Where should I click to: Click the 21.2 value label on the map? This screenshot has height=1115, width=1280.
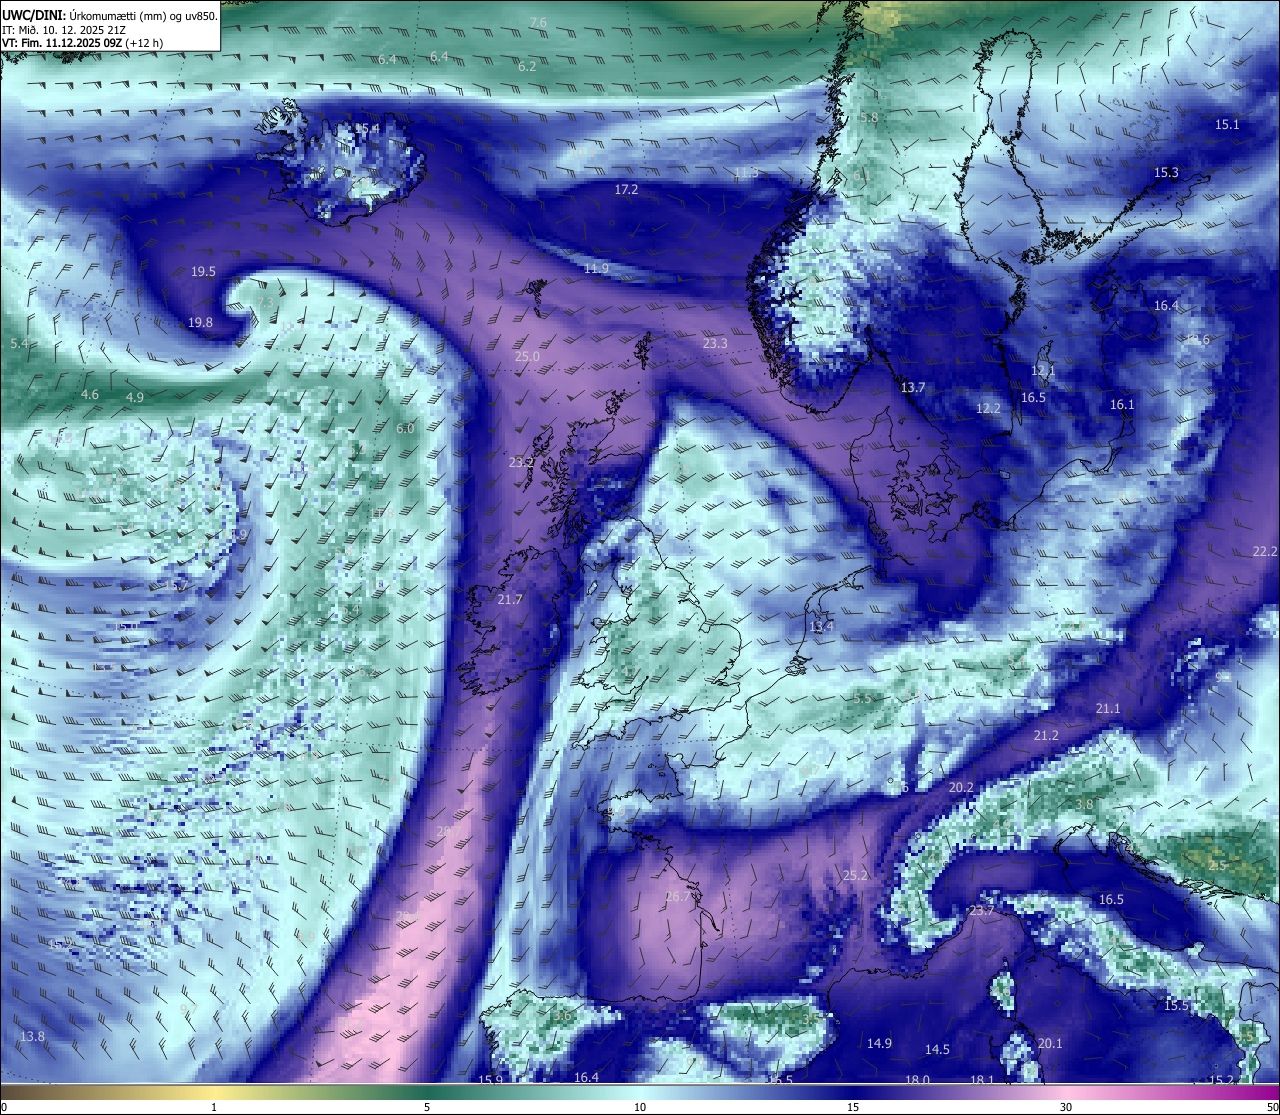coord(1046,735)
